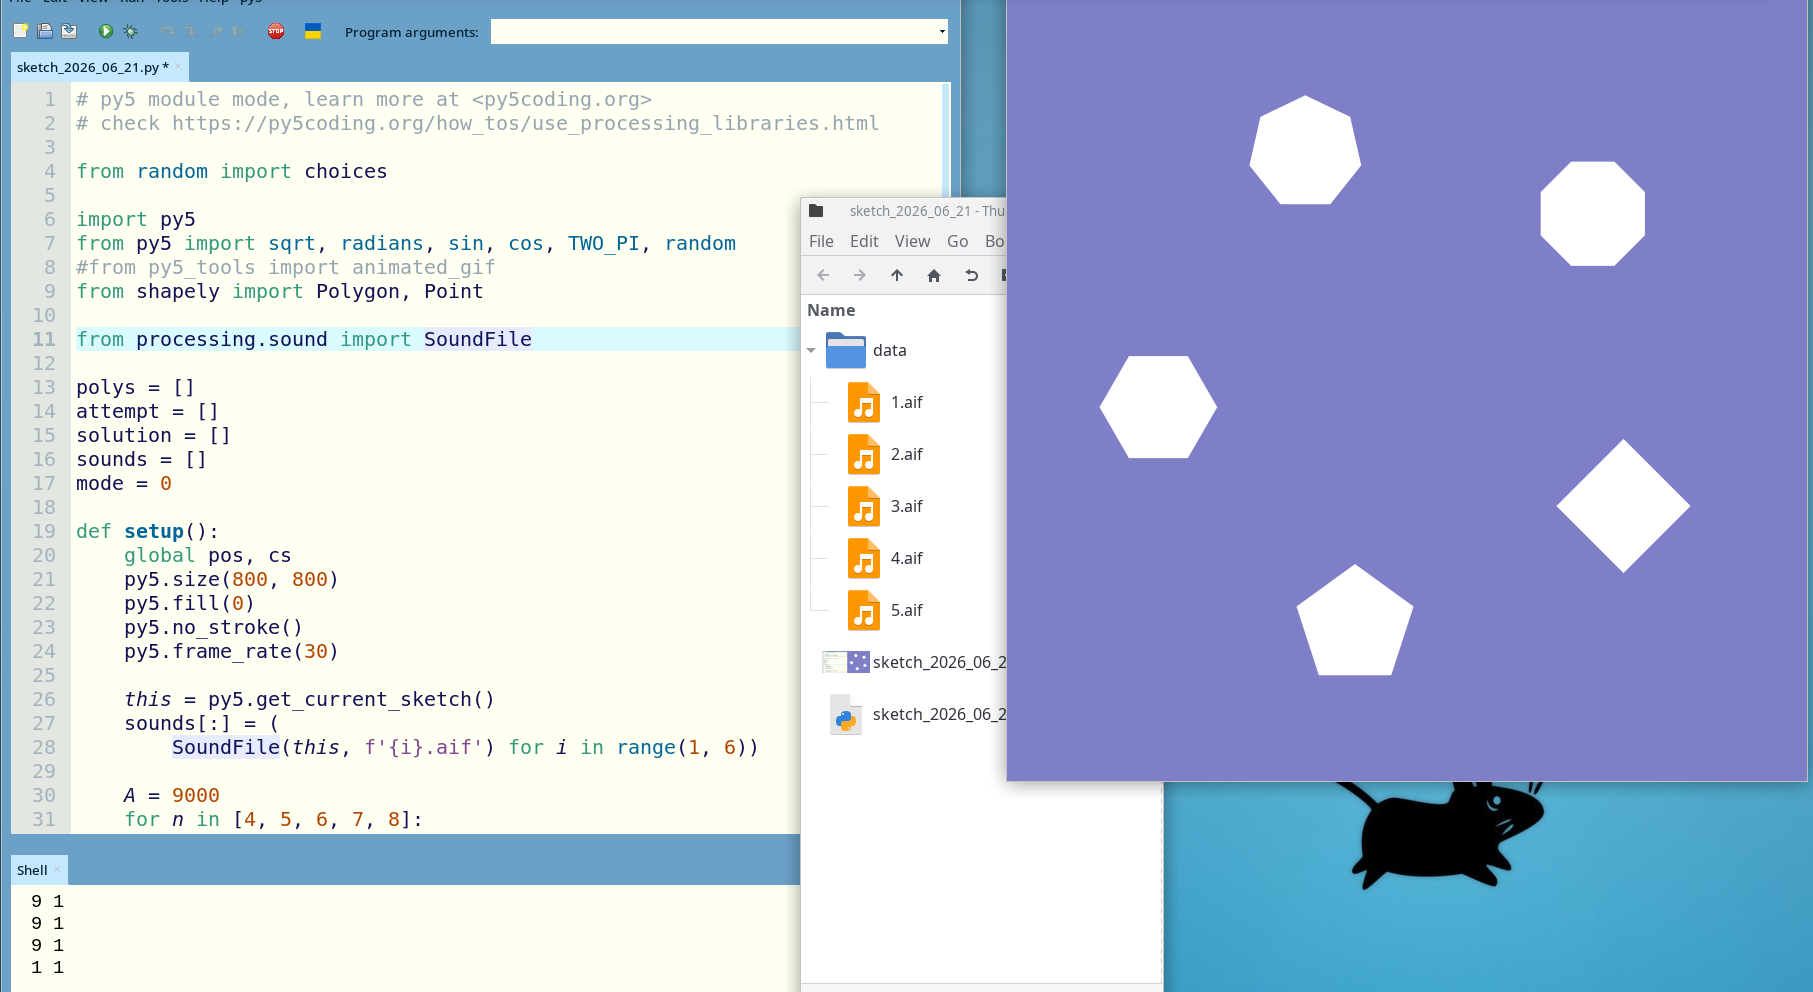Click 'SoundFile' on code line 11
Screen dimensions: 1813x992
[477, 339]
